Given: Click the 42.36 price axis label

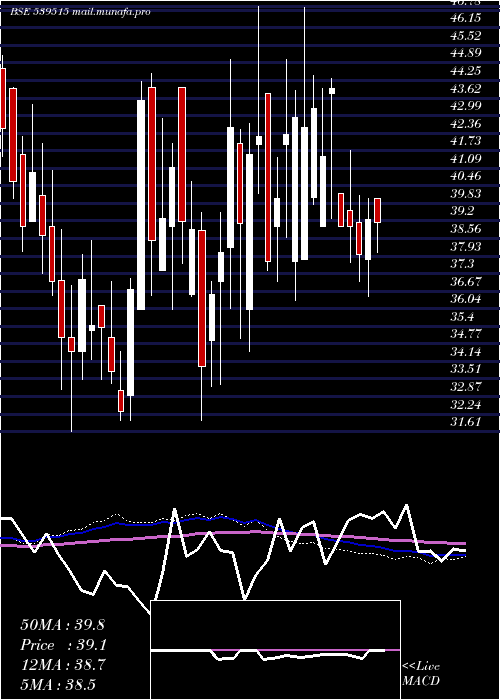Looking at the screenshot, I should point(466,124).
